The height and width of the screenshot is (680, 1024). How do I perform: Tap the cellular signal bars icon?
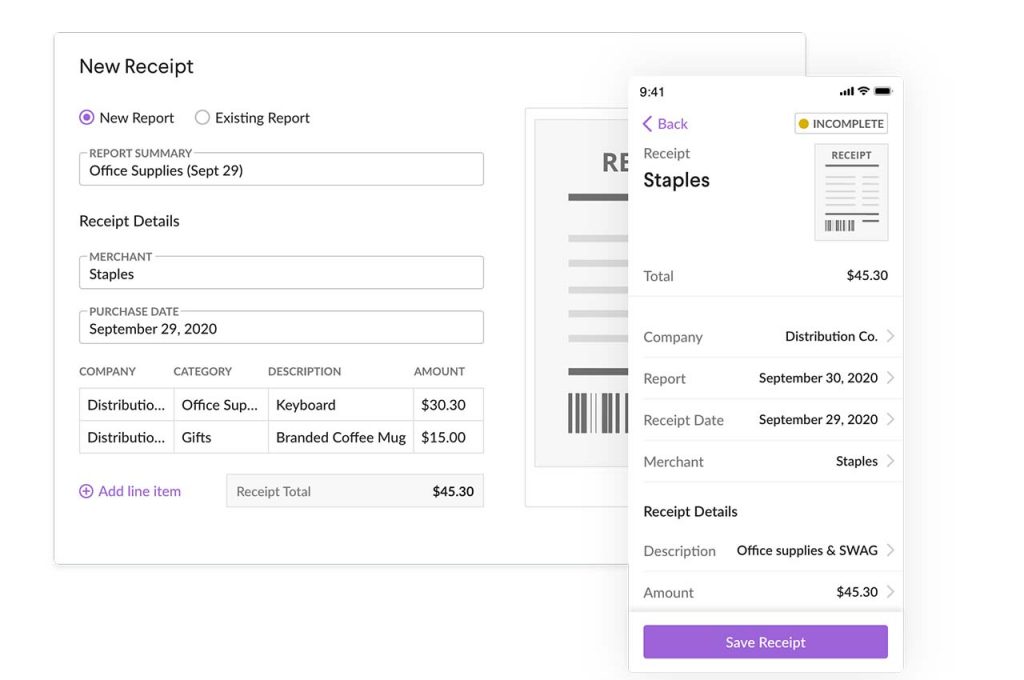coord(846,91)
